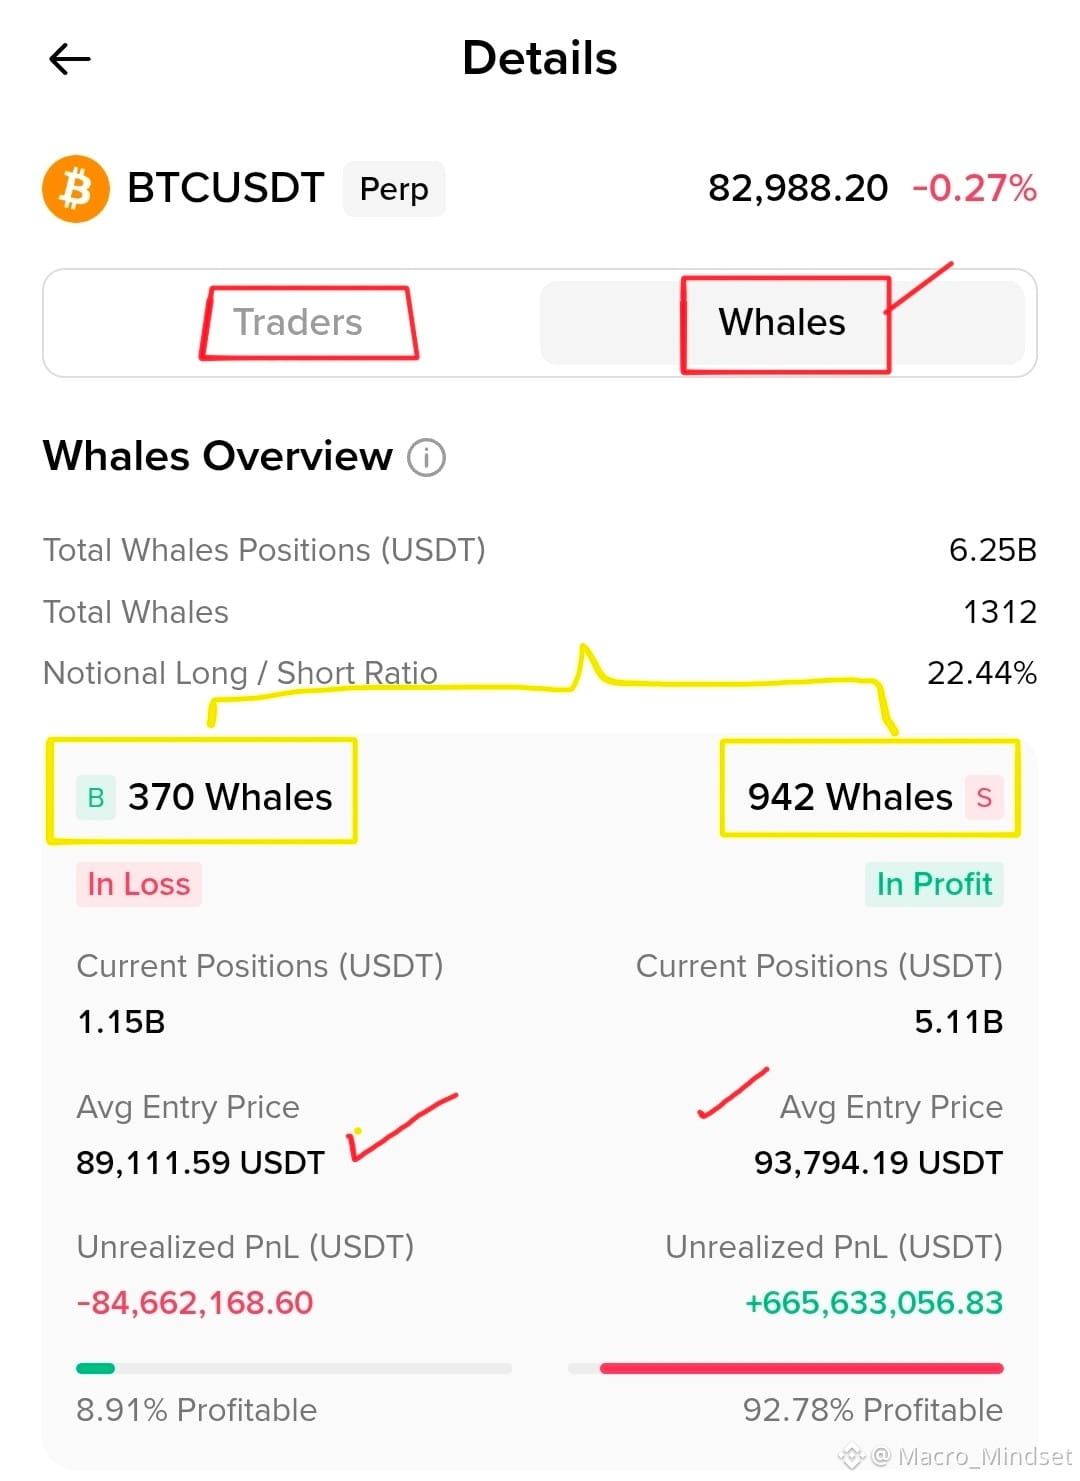Click the 92.78% profitable red bar
The image size is (1080, 1481).
(801, 1368)
